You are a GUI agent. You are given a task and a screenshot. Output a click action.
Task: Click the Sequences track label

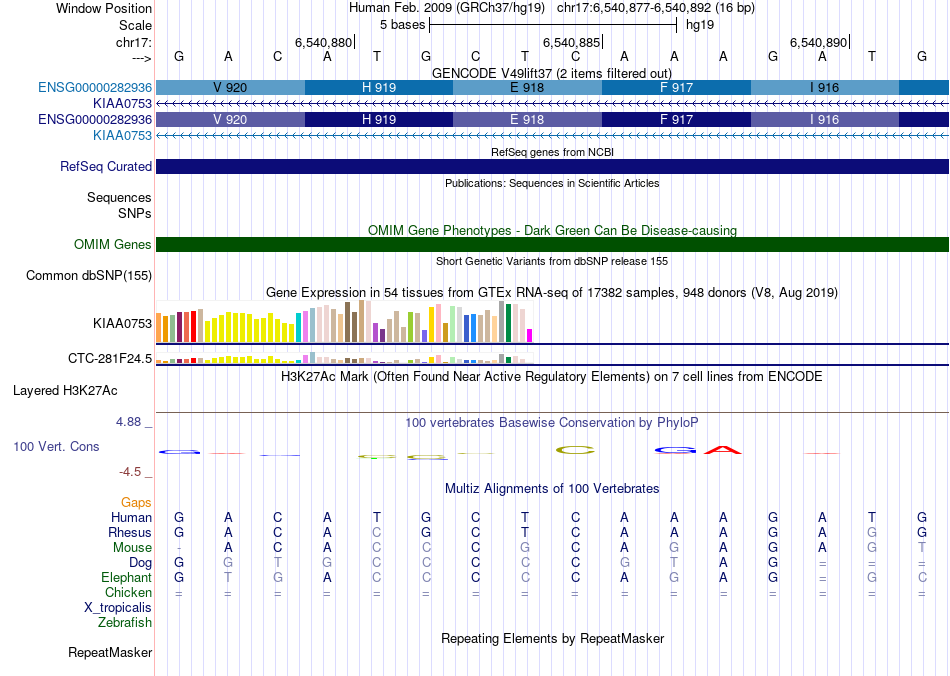point(119,197)
